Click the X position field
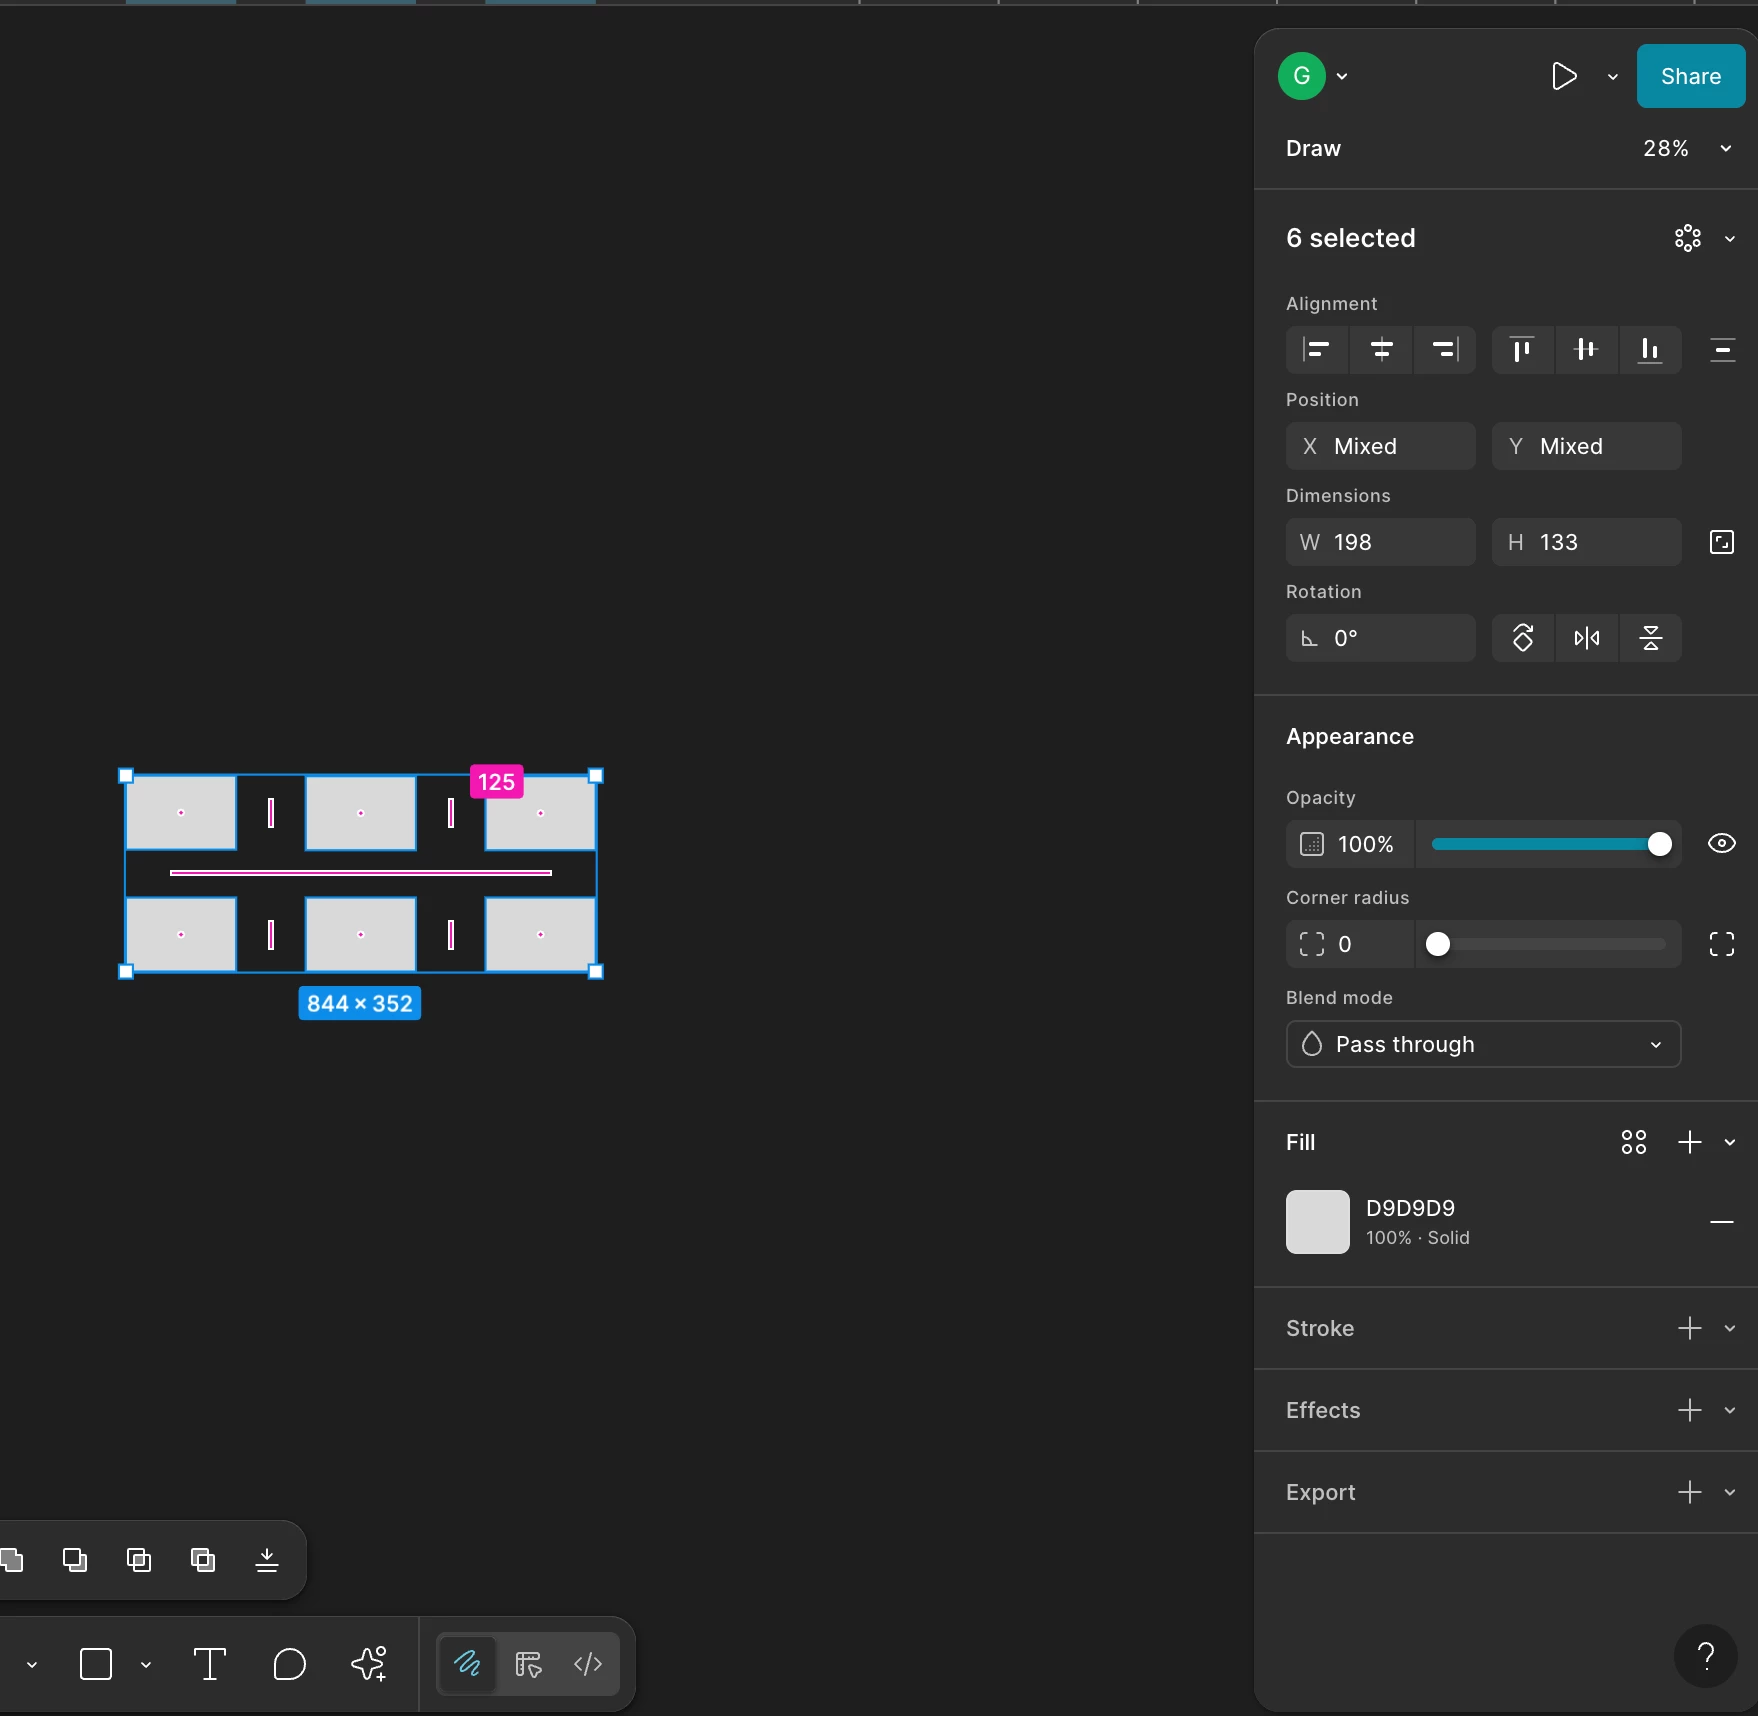This screenshot has width=1758, height=1716. point(1381,446)
